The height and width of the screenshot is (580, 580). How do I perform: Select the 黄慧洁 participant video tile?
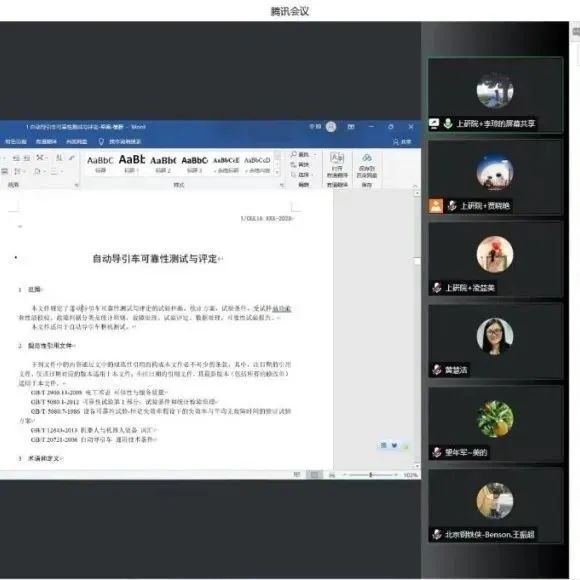tap(495, 341)
